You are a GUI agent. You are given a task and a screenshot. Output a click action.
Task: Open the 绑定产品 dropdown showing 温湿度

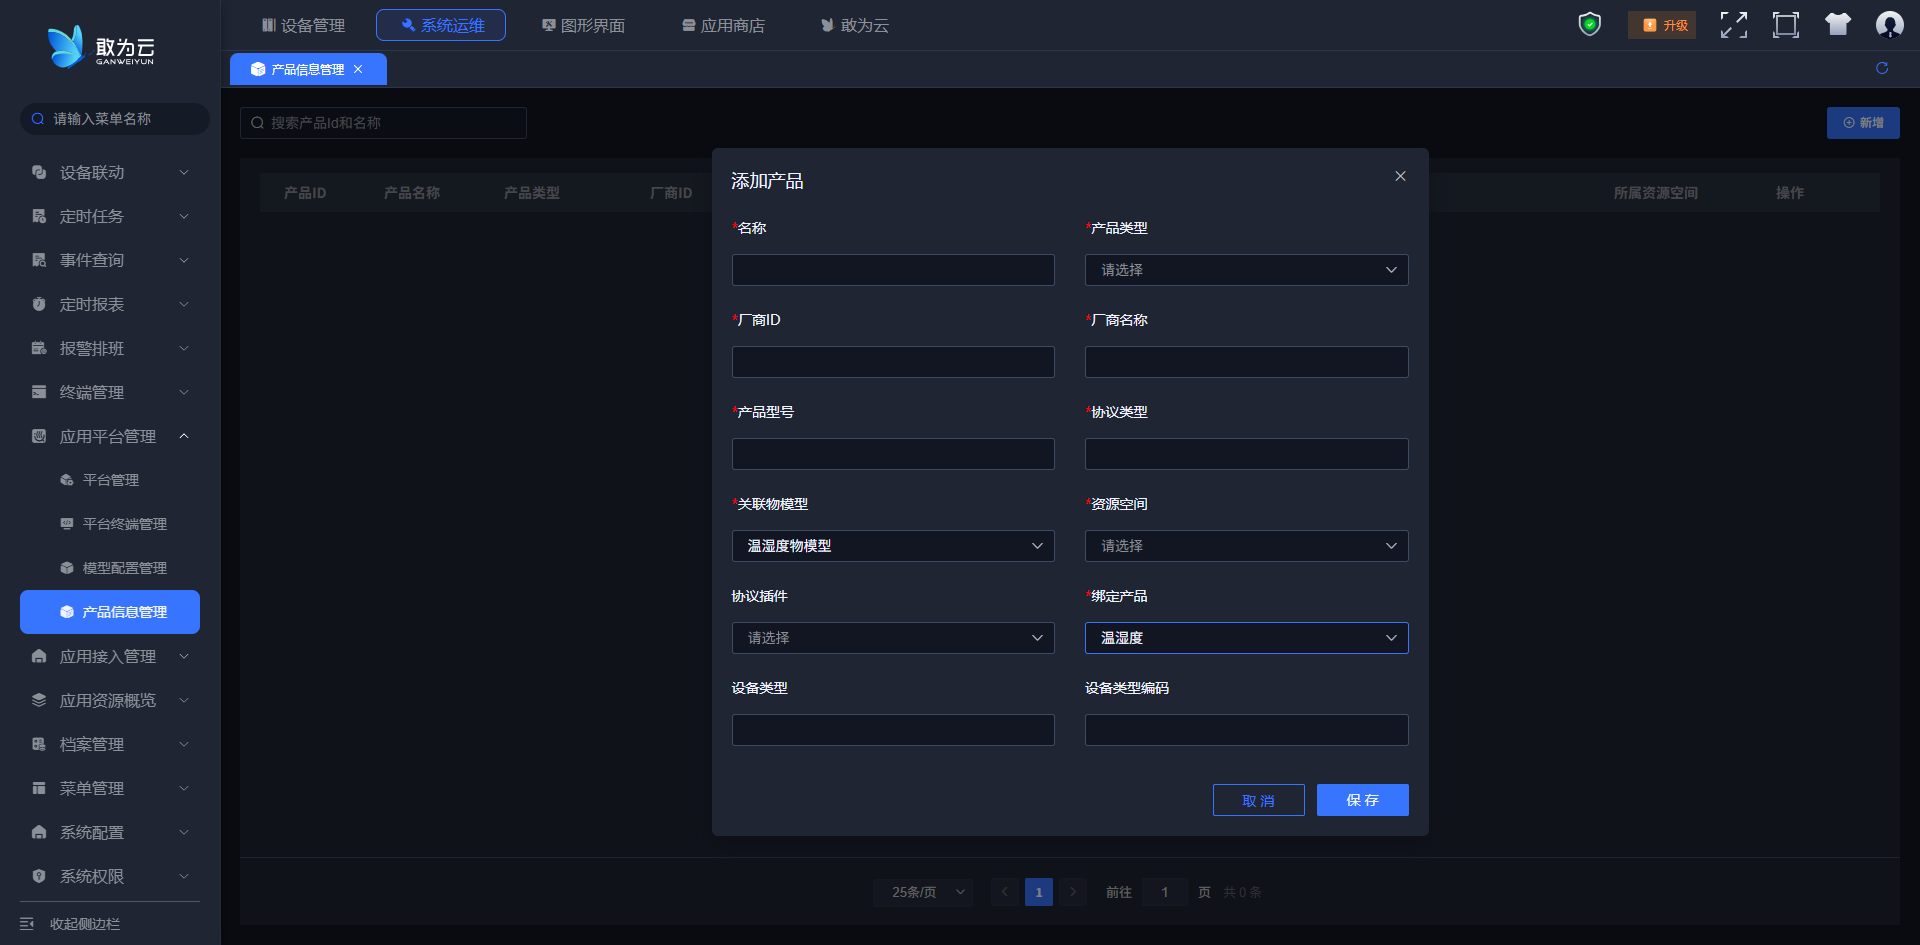[1246, 638]
